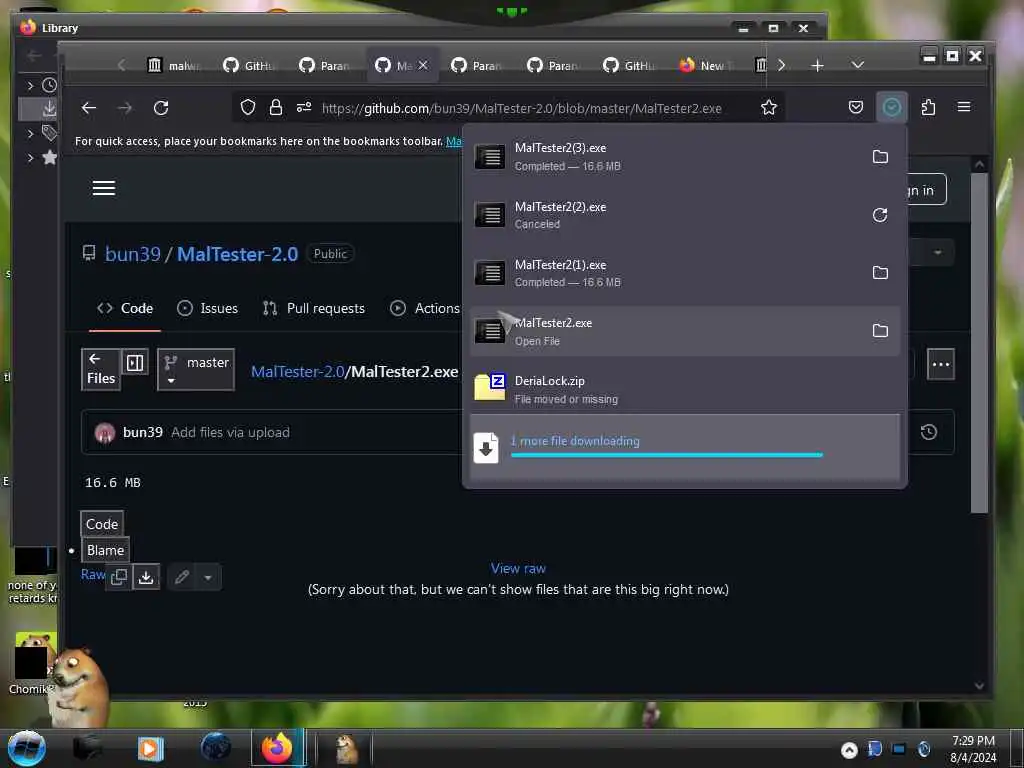1024x768 pixels.
Task: Select History clock in Library sidebar
Action: [x=49, y=85]
